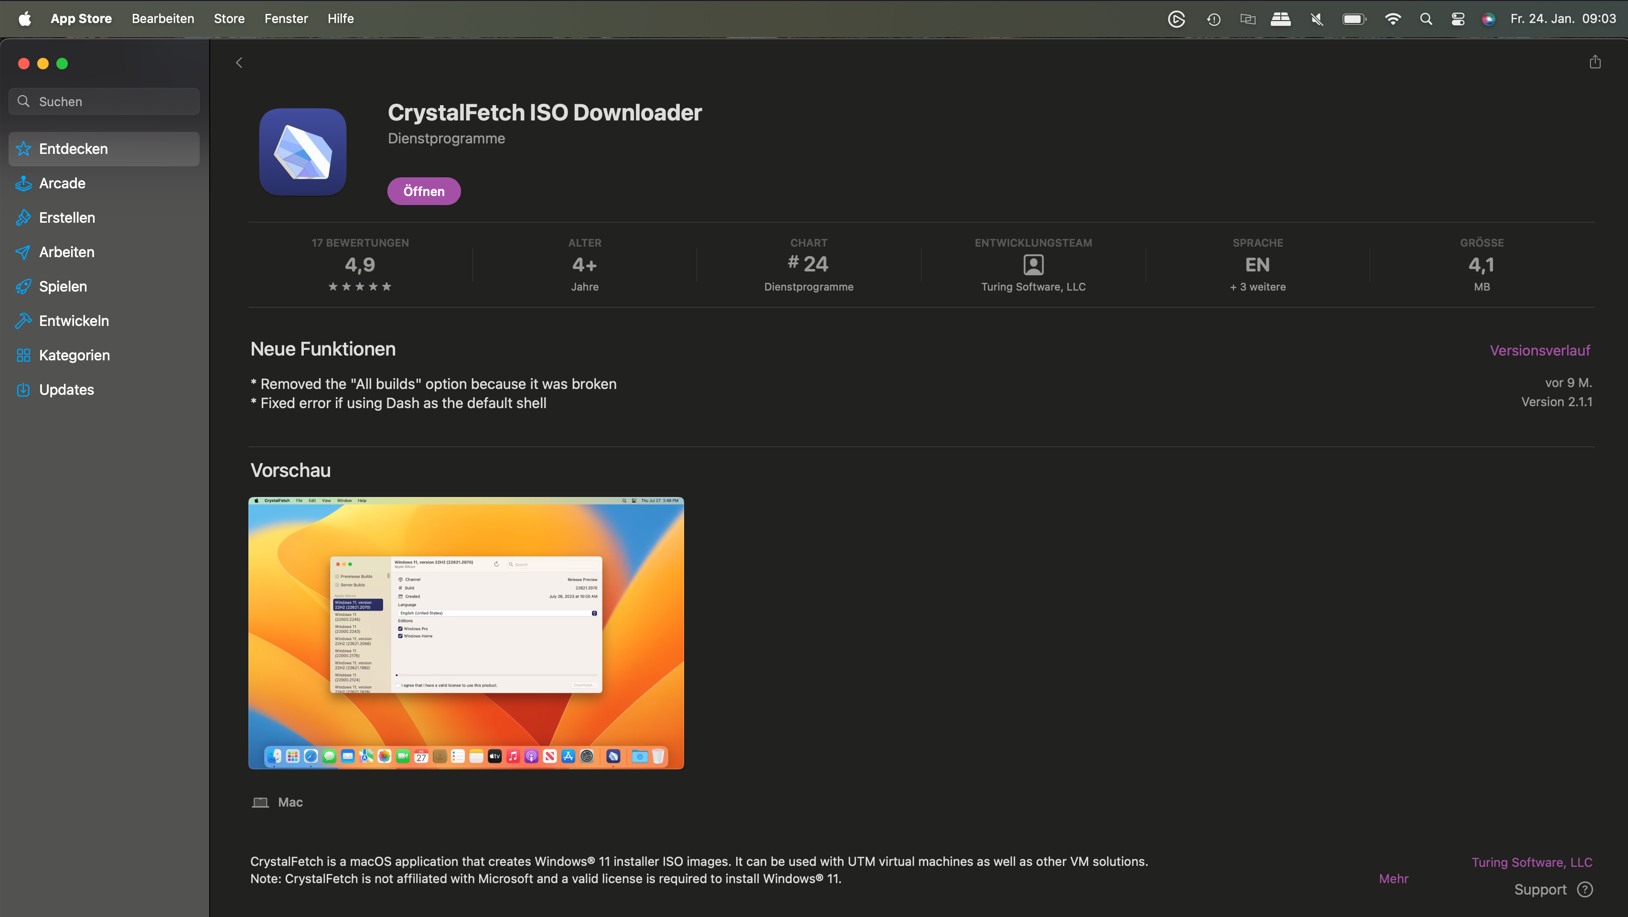Image resolution: width=1628 pixels, height=917 pixels.
Task: Click the Arcade joystick icon
Action: pyautogui.click(x=23, y=183)
